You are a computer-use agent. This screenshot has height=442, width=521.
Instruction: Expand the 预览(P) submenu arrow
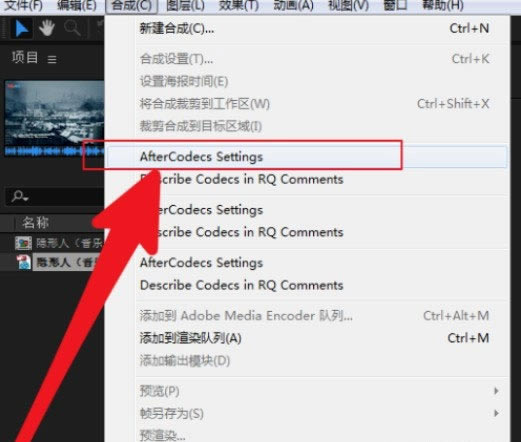pos(496,391)
